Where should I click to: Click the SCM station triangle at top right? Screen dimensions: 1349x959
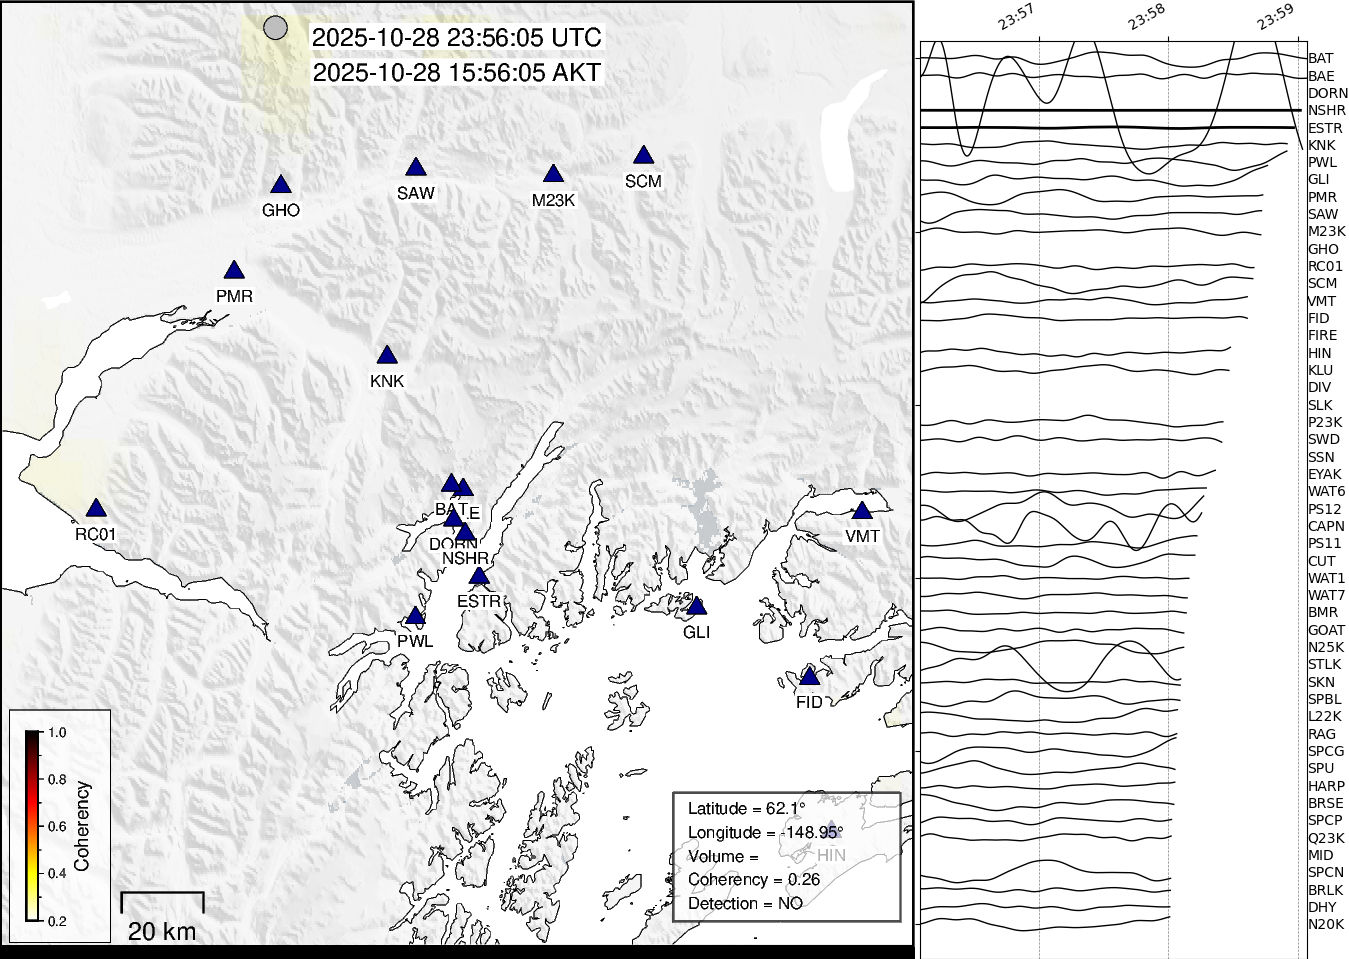(x=643, y=154)
